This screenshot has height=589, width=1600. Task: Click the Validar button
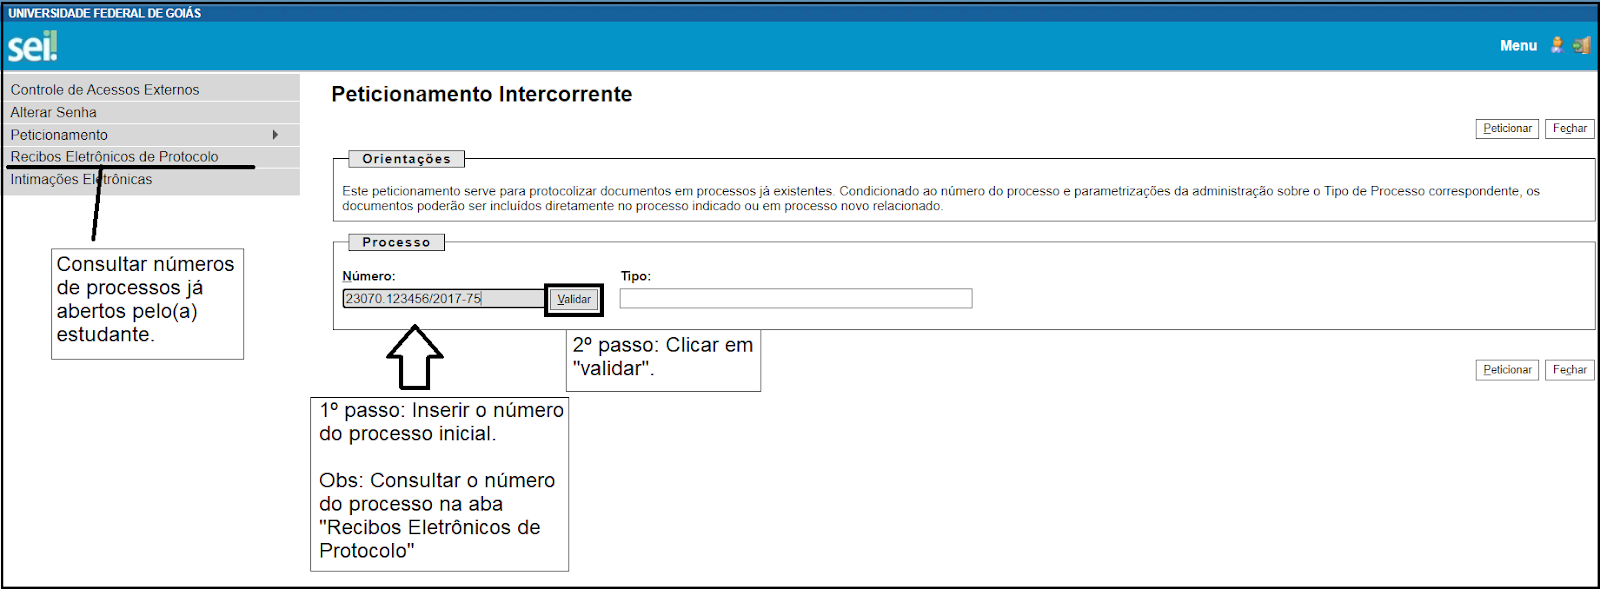pos(574,299)
